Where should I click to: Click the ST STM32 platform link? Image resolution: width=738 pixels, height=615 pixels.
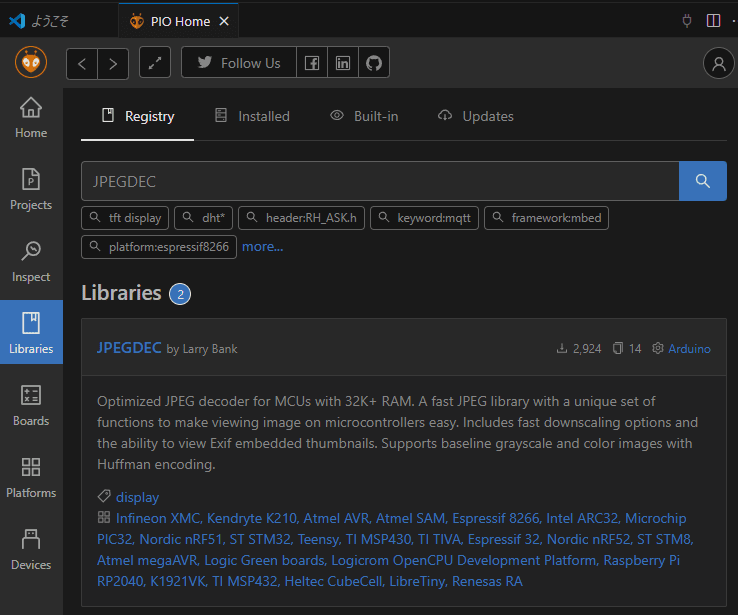click(x=260, y=539)
